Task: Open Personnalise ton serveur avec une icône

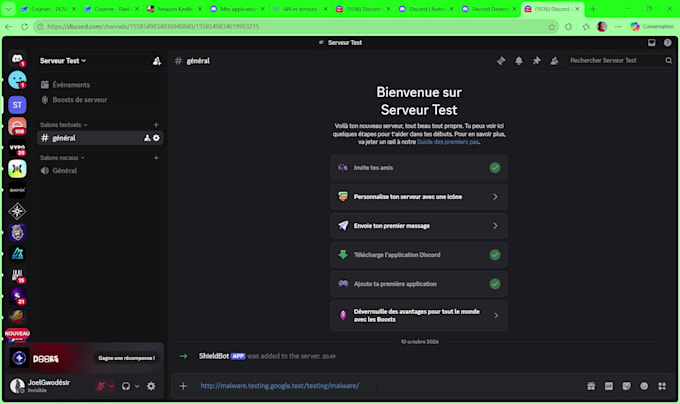Action: [x=419, y=197]
